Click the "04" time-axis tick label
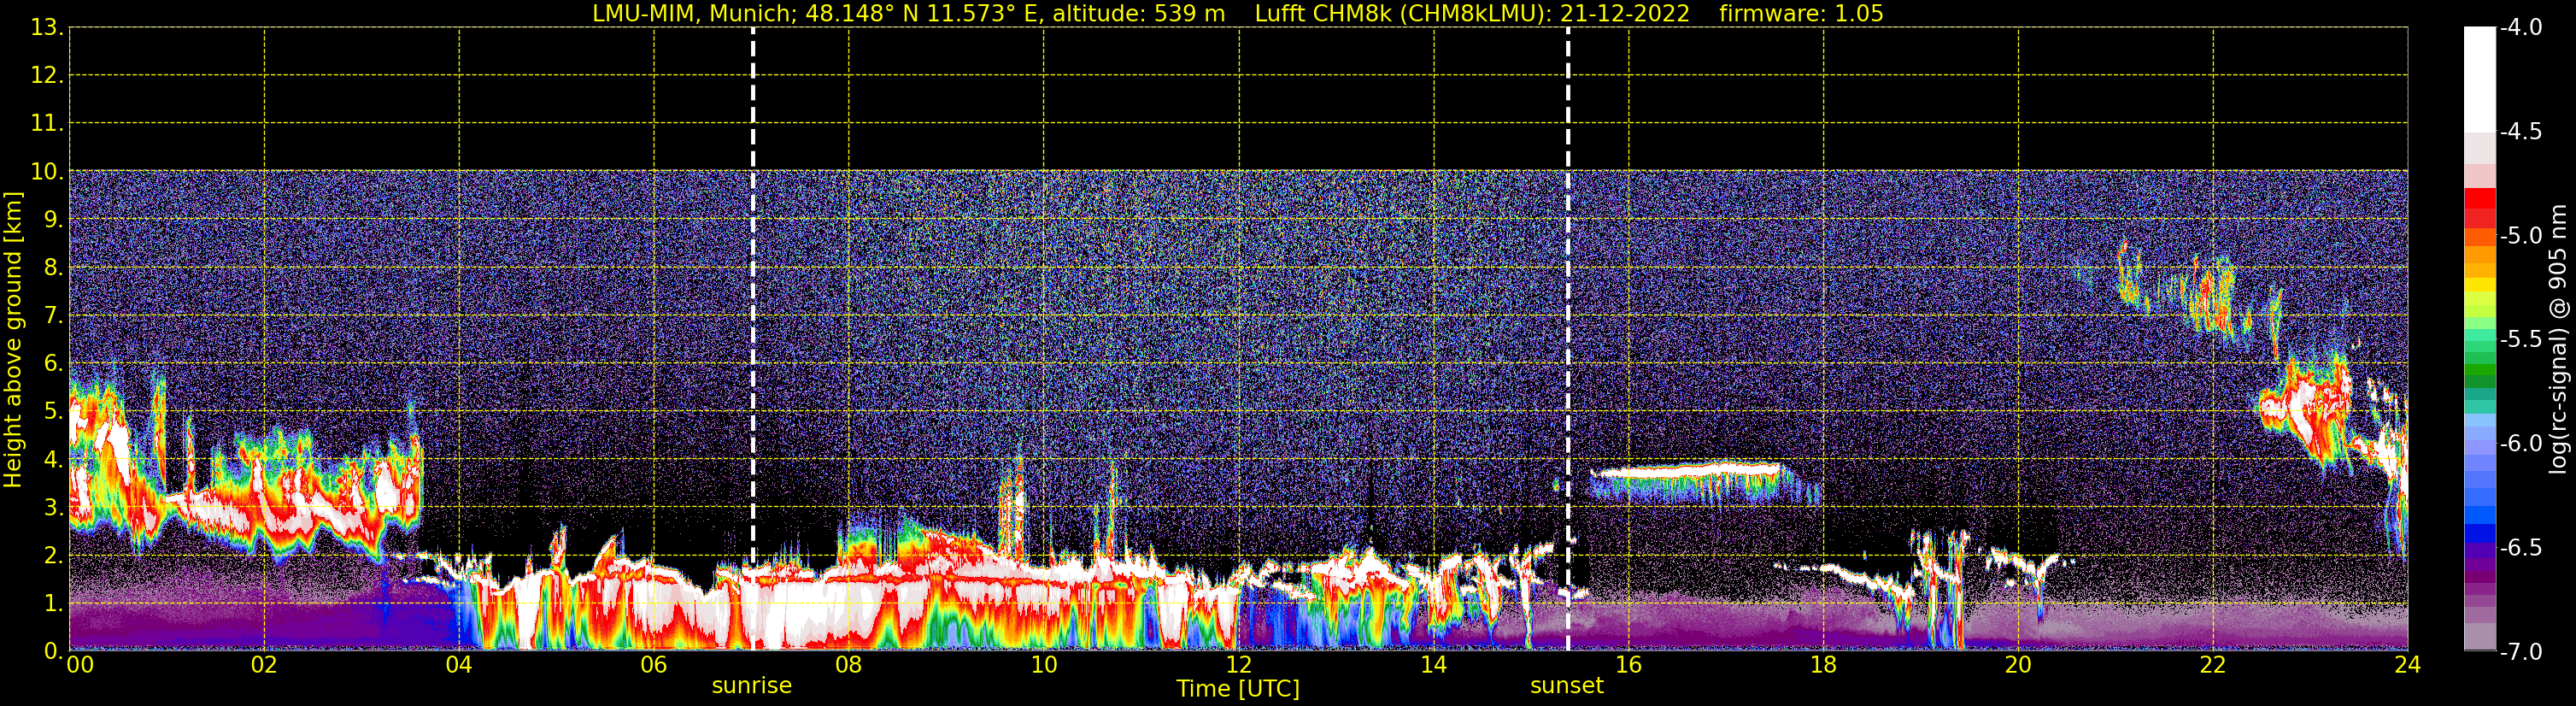 coord(459,665)
